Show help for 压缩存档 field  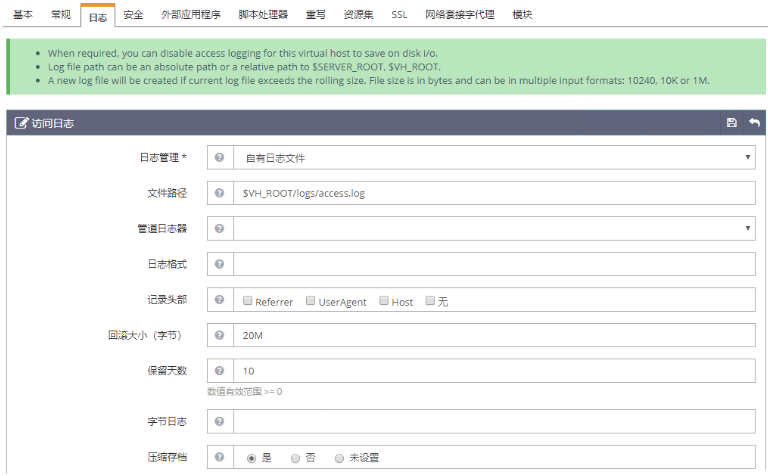tap(219, 457)
